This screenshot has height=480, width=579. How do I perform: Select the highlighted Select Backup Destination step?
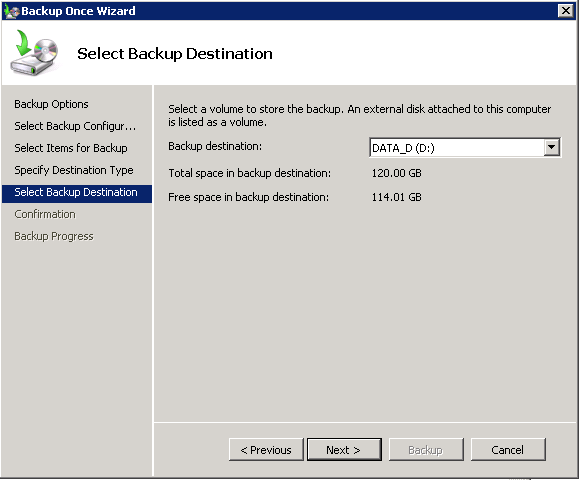click(77, 193)
